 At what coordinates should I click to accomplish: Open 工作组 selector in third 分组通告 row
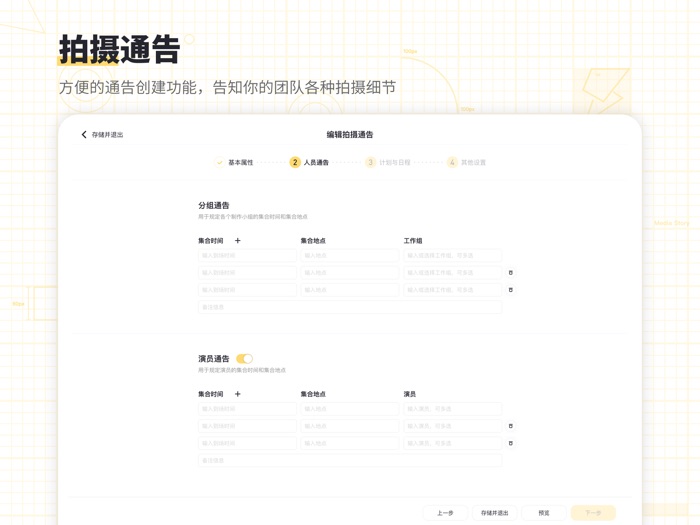pyautogui.click(x=453, y=290)
